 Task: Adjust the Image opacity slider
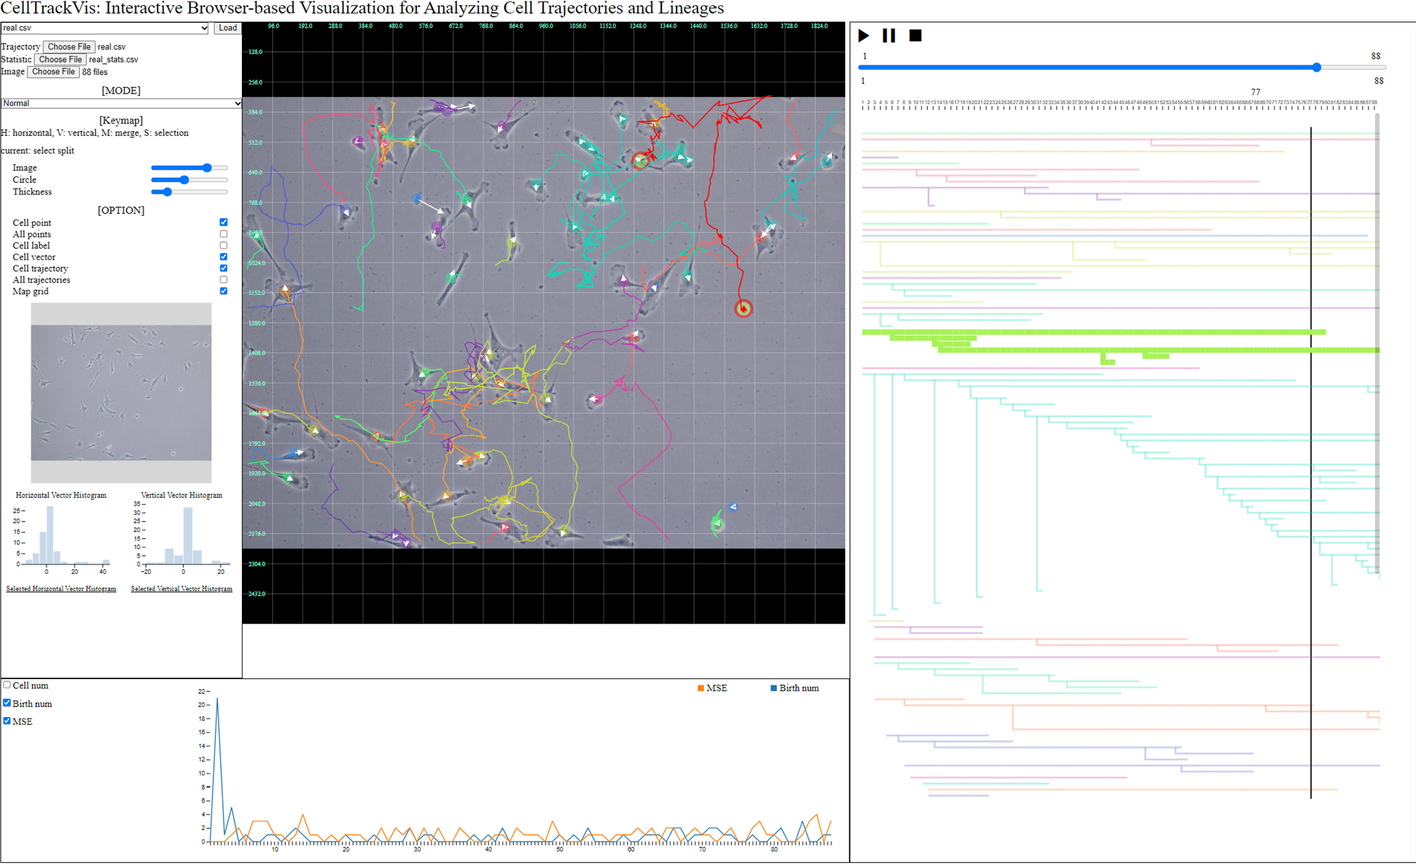tap(189, 168)
